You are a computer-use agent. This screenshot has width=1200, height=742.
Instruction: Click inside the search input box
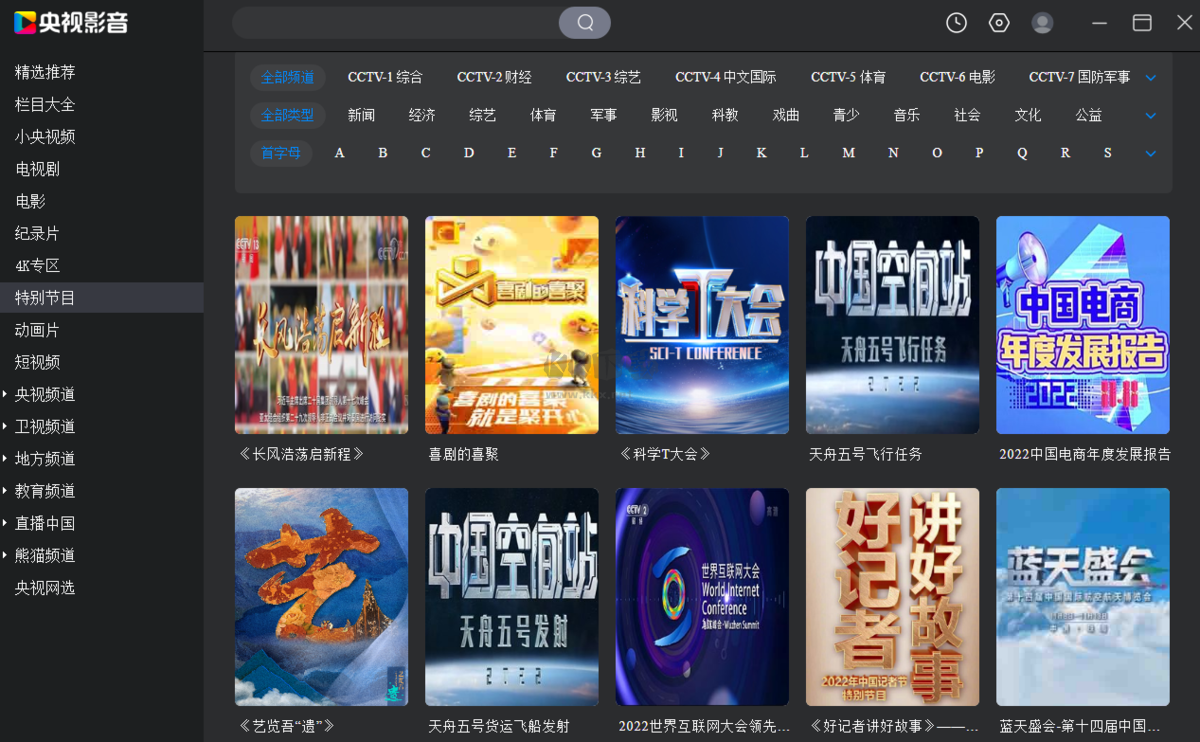point(400,22)
